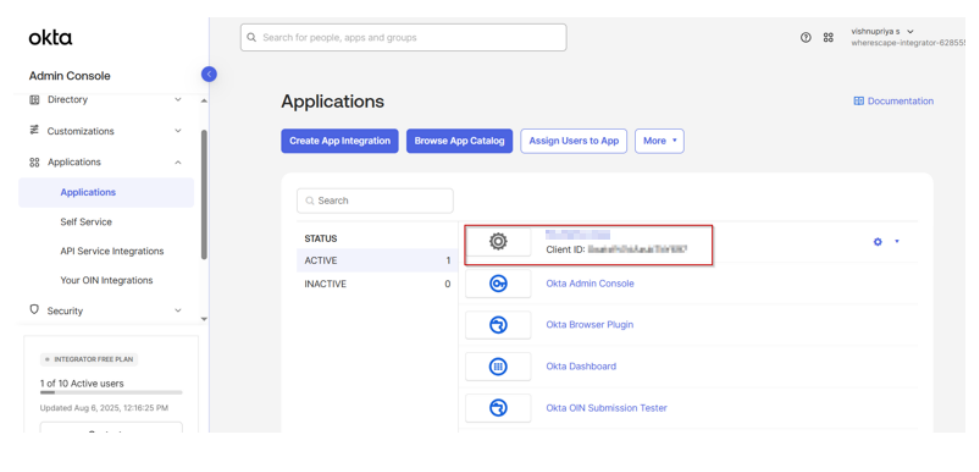Open the apps grid icon in header

pos(828,38)
